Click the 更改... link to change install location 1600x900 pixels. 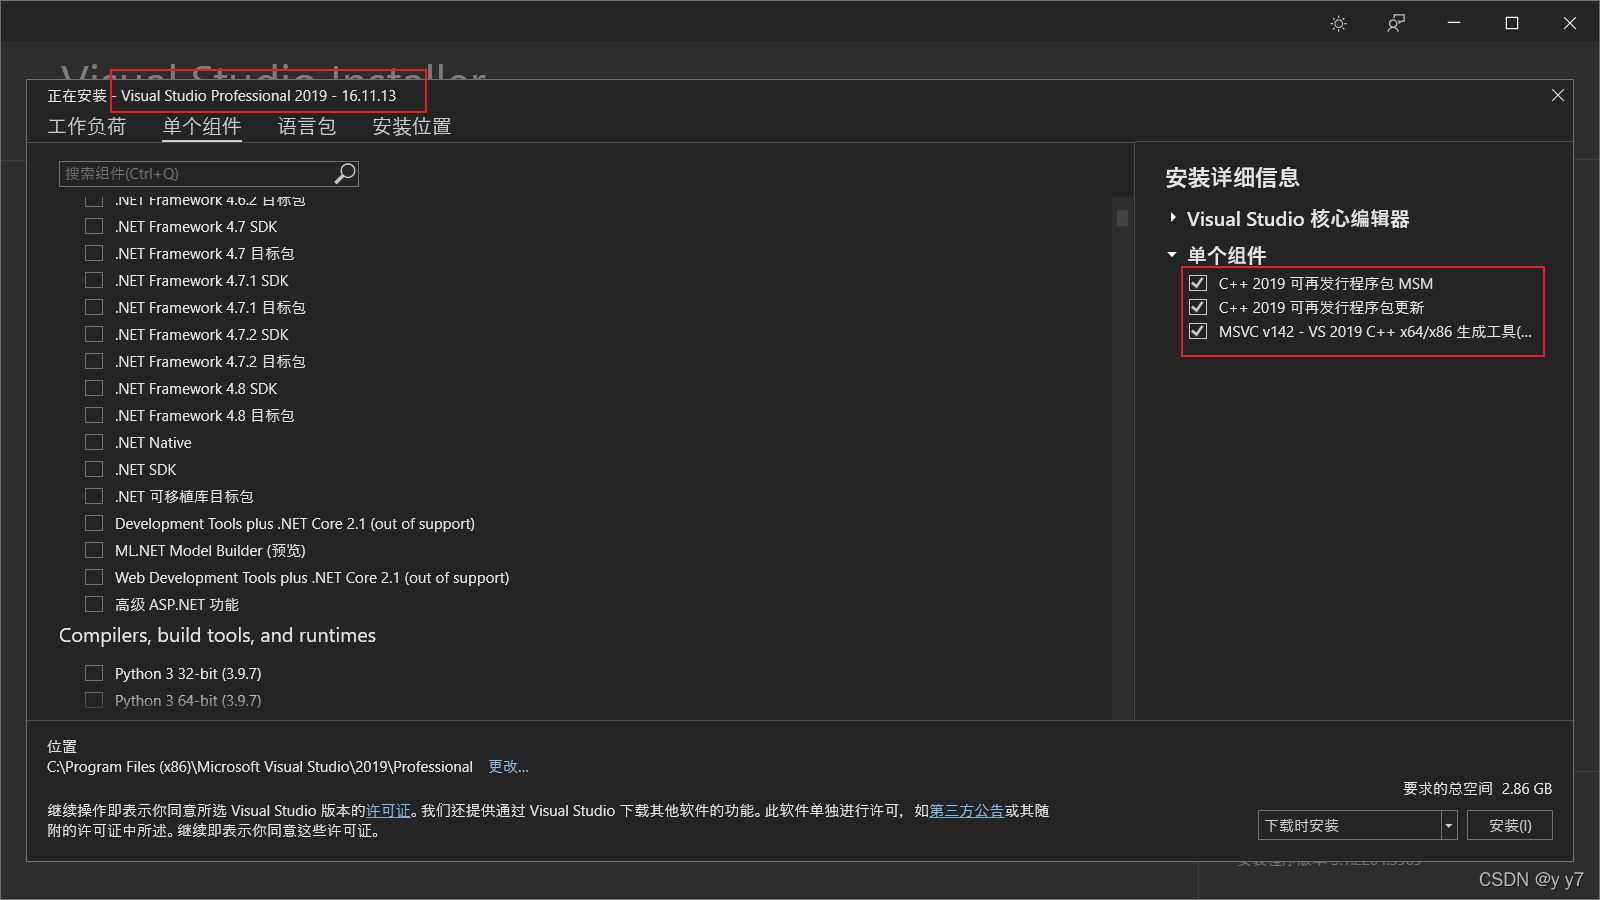pyautogui.click(x=508, y=766)
